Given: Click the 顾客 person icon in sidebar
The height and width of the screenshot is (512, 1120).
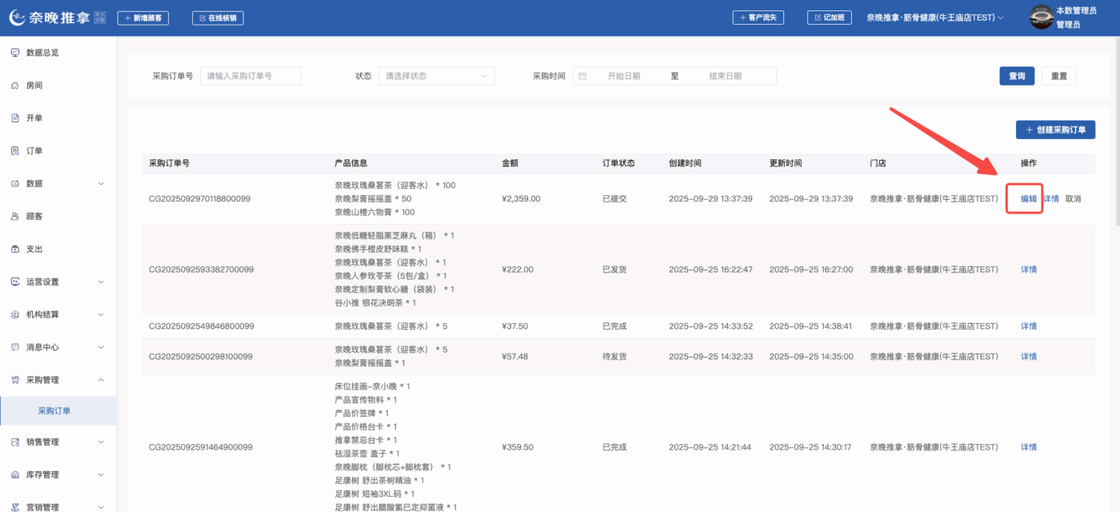Looking at the screenshot, I should pyautogui.click(x=15, y=216).
